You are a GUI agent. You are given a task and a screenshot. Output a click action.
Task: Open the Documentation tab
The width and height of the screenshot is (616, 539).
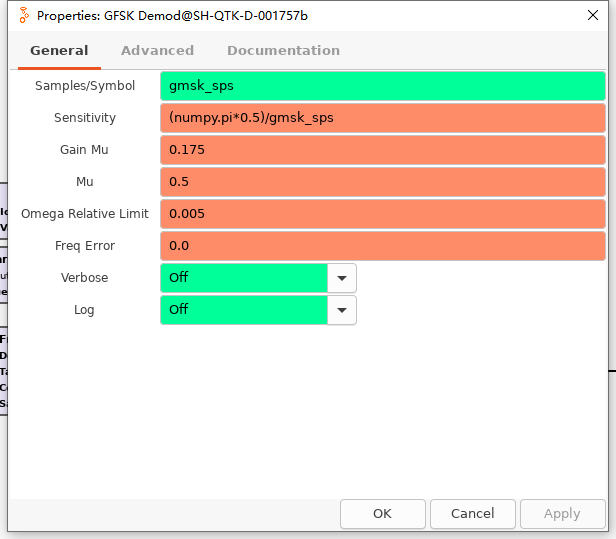(x=283, y=51)
